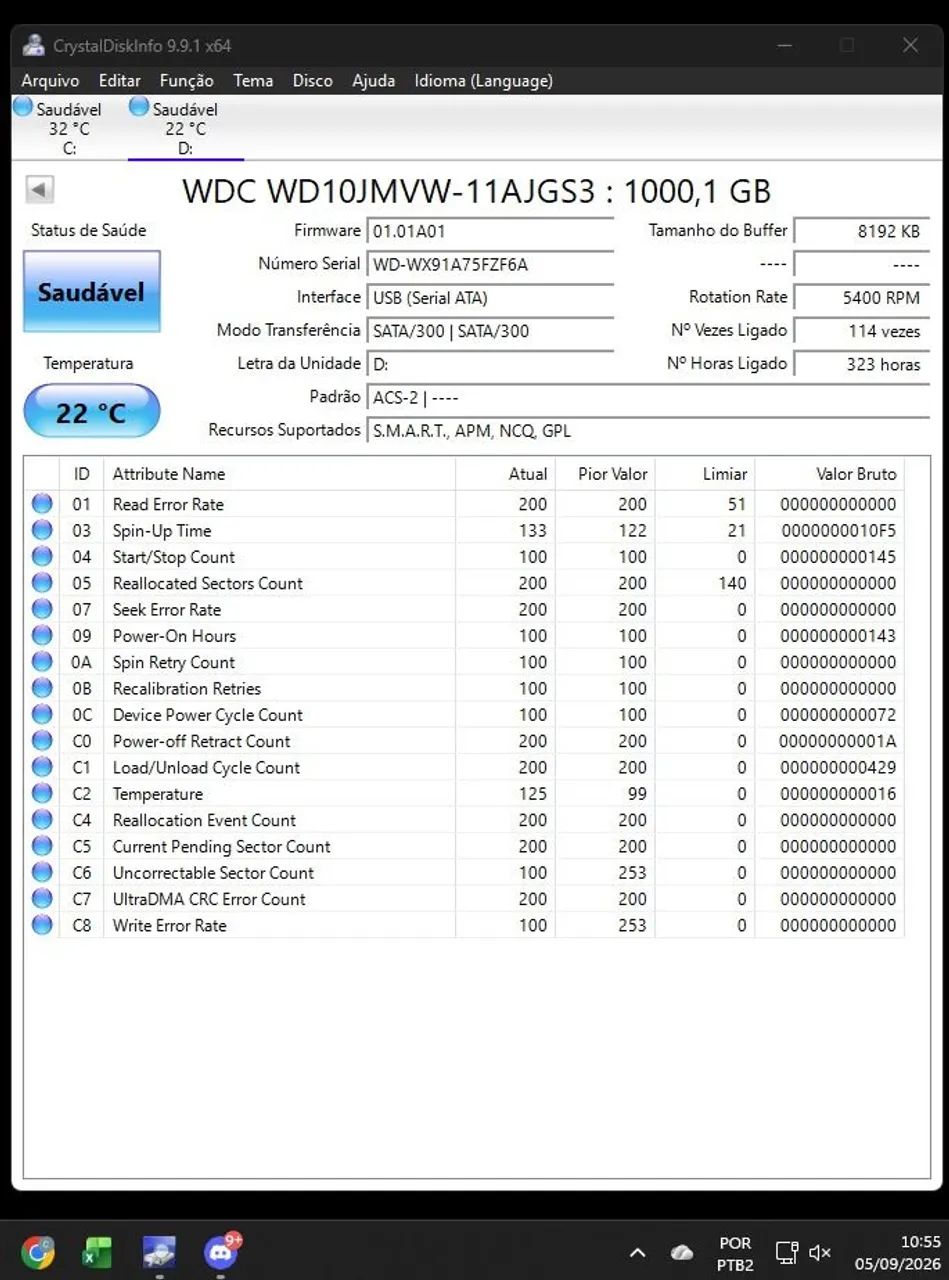The width and height of the screenshot is (949, 1280).
Task: Click the Interface field USB (Serial ATA)
Action: click(x=490, y=298)
